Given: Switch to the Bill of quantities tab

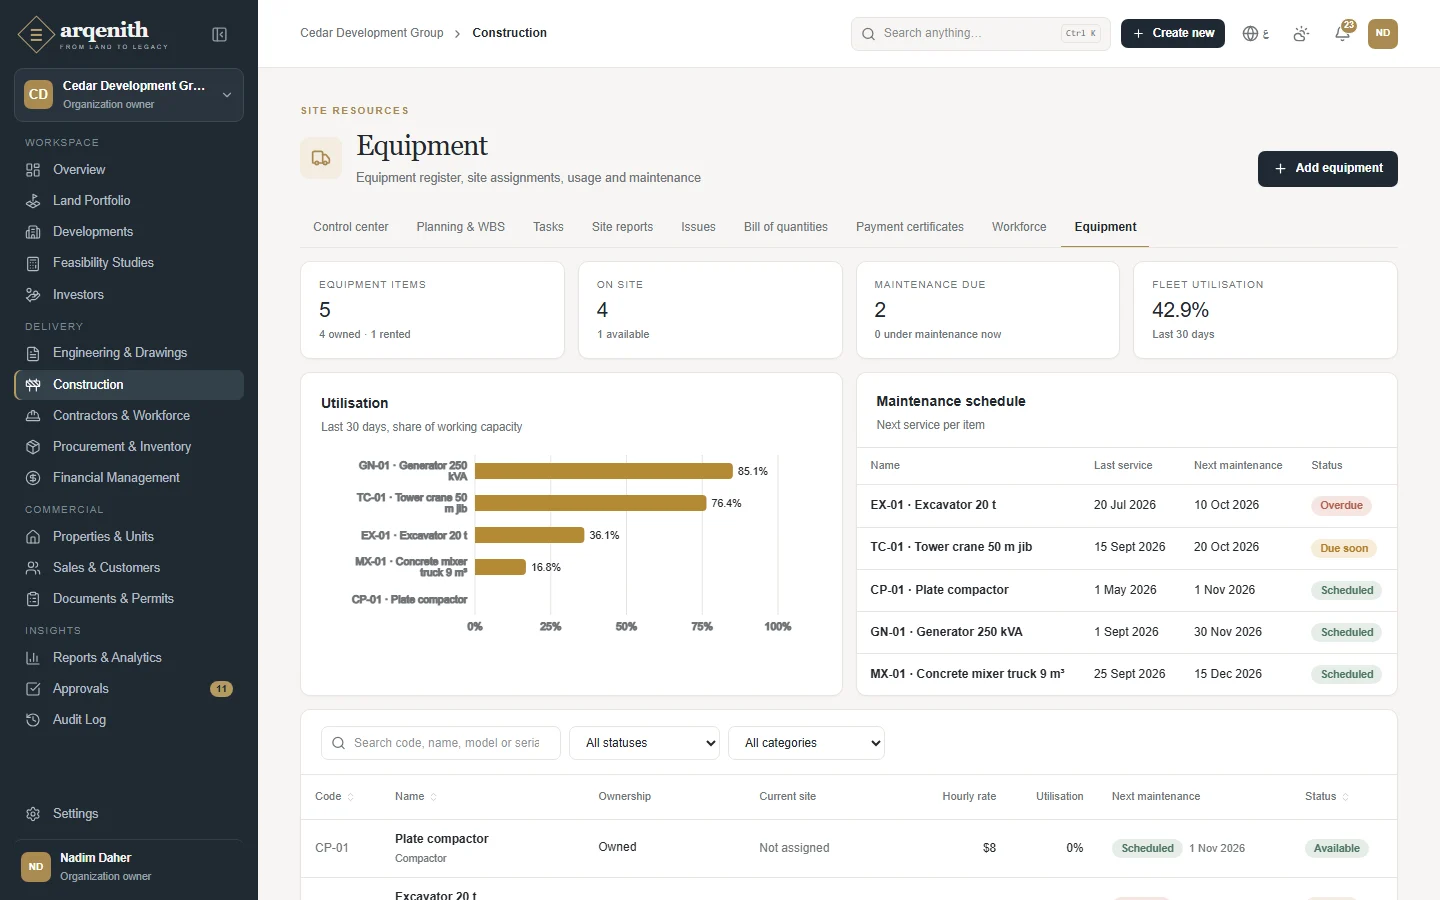Looking at the screenshot, I should [x=785, y=227].
